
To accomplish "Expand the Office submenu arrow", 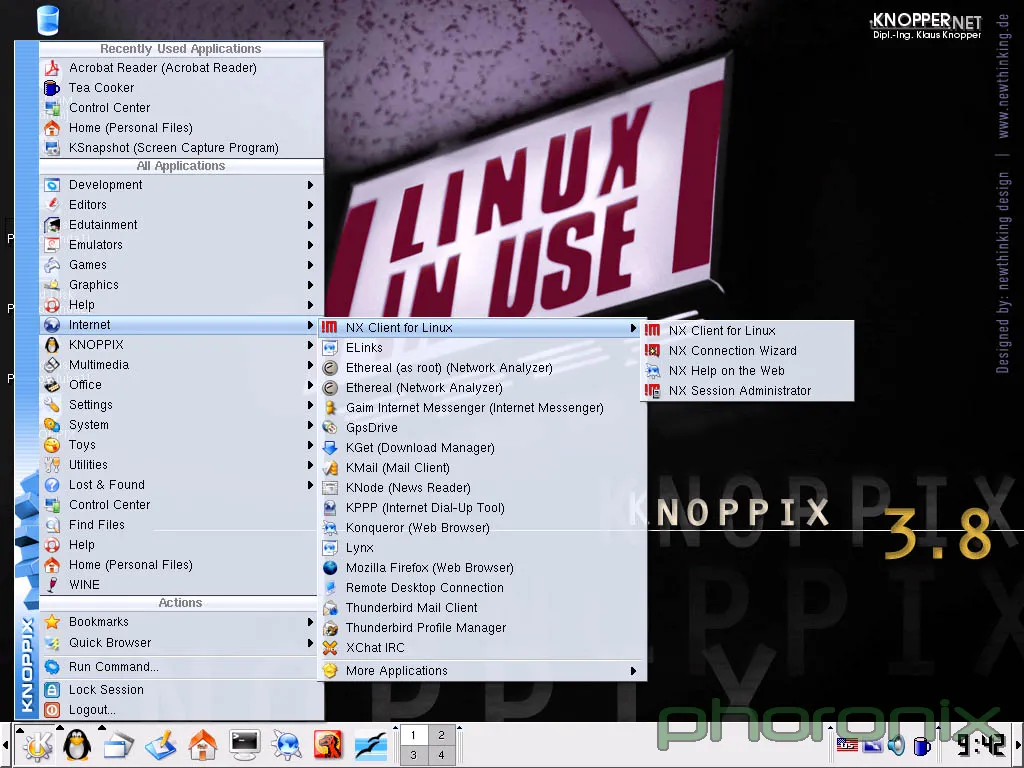I will [310, 385].
